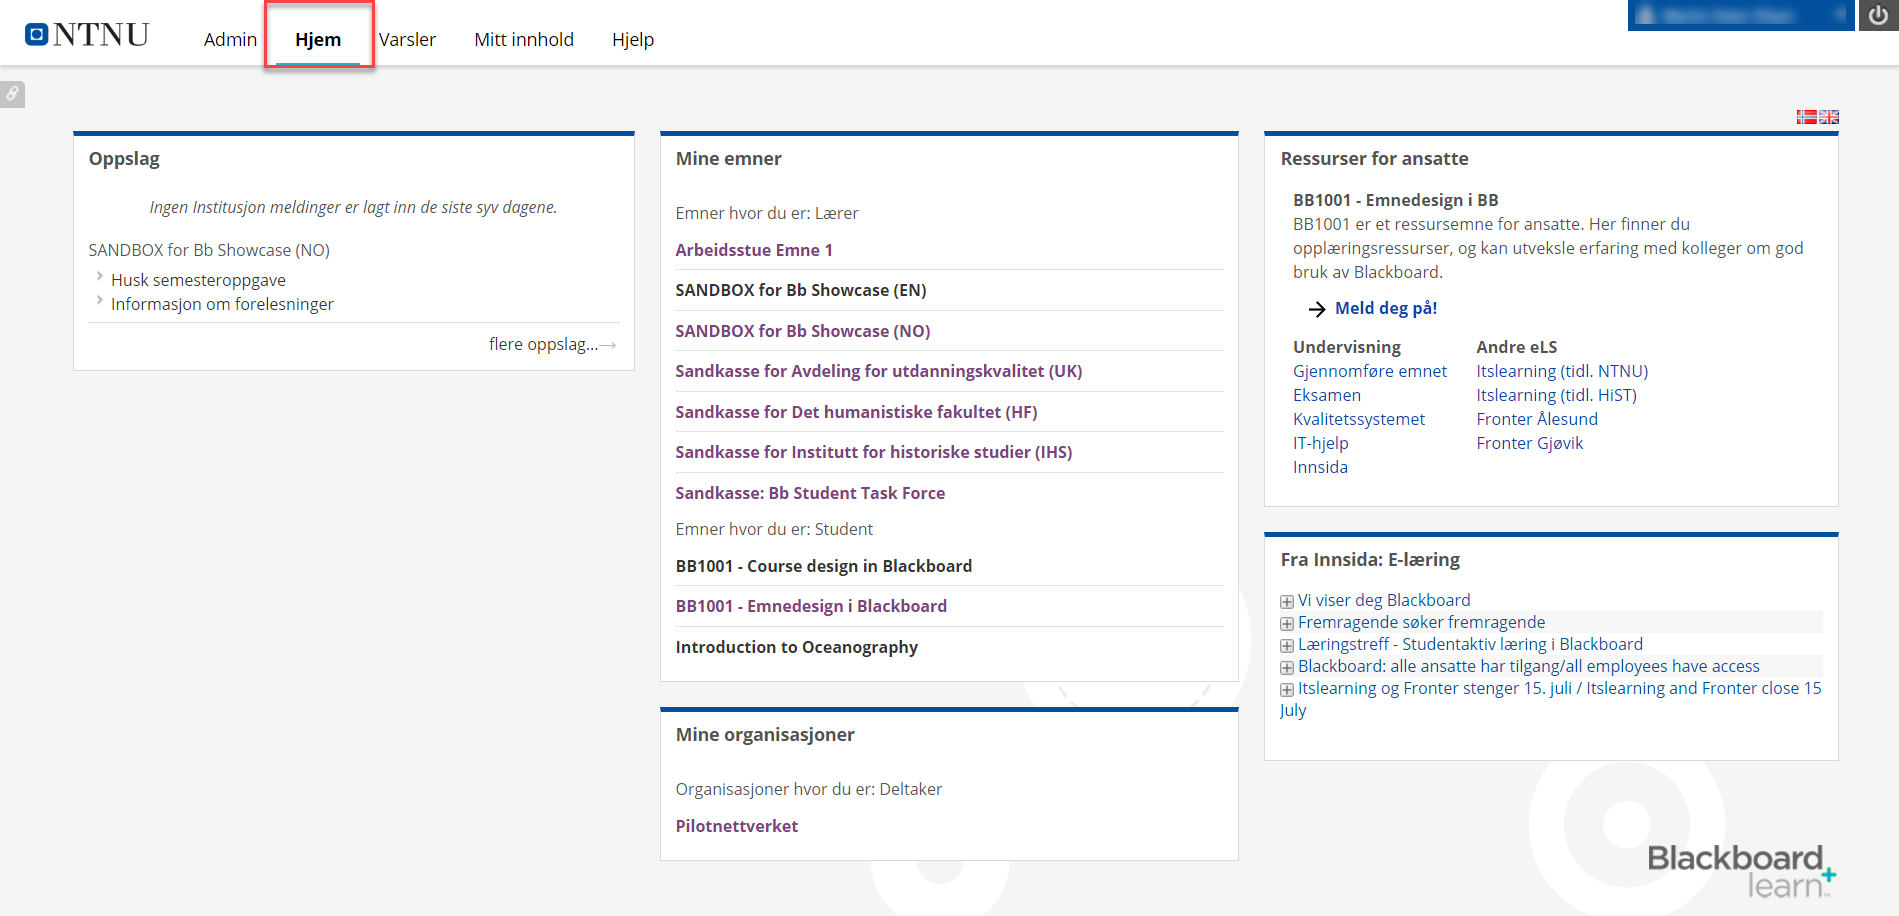The image size is (1899, 916).
Task: Click 'Læringstreff - Studentaktiv læring i Blackboard' link
Action: [1470, 644]
